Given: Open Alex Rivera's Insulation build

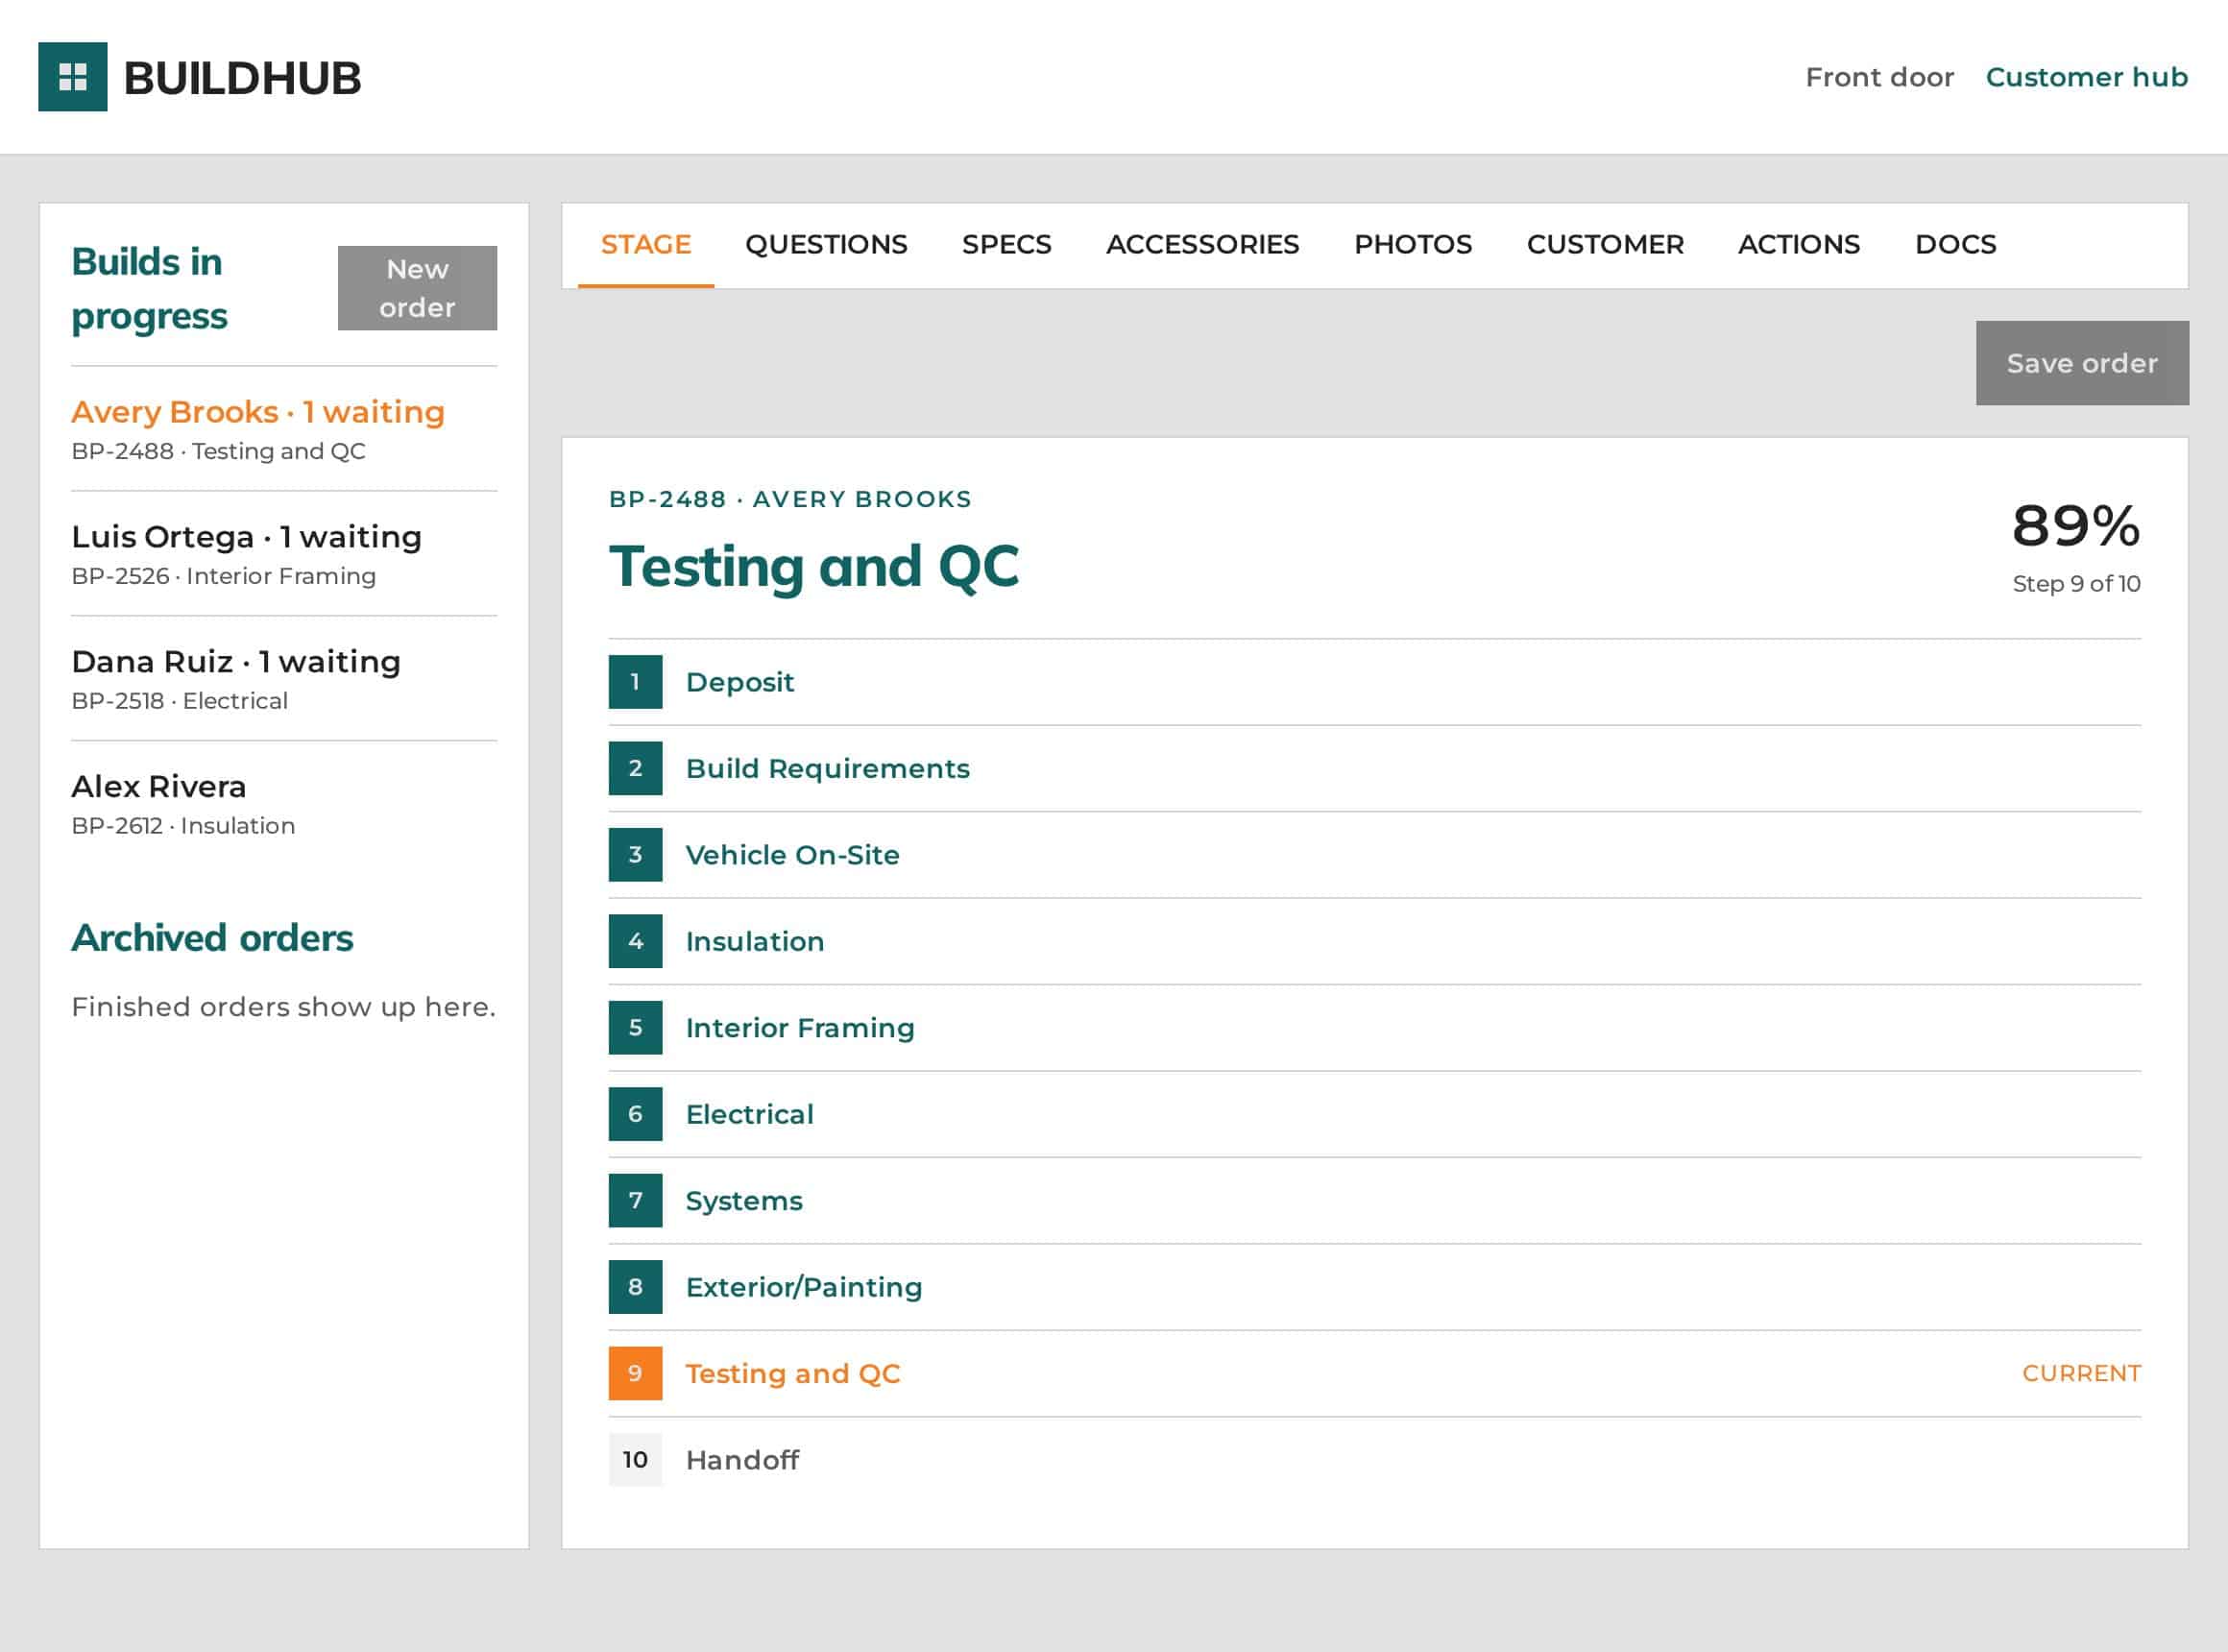Looking at the screenshot, I should [284, 804].
